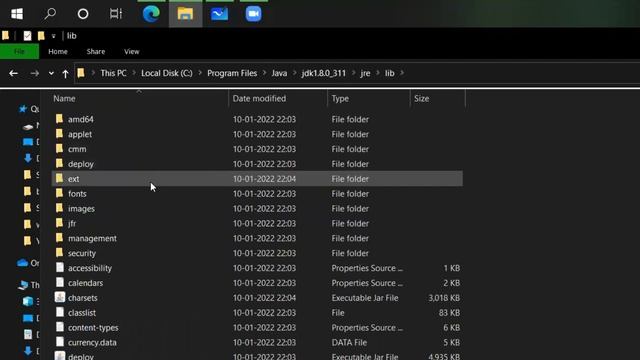Navigate to Program Files breadcrumb
The height and width of the screenshot is (360, 640).
tap(232, 73)
